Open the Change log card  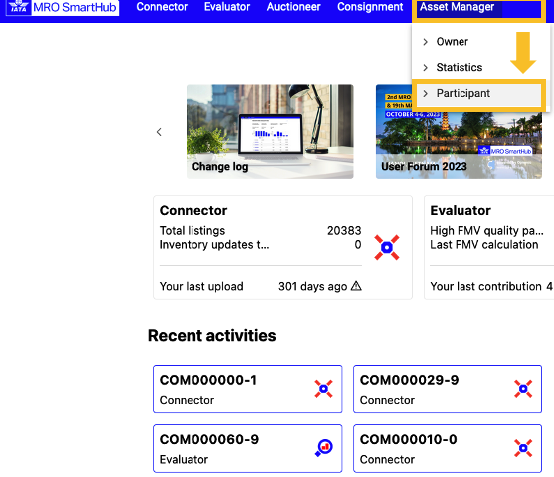click(270, 131)
